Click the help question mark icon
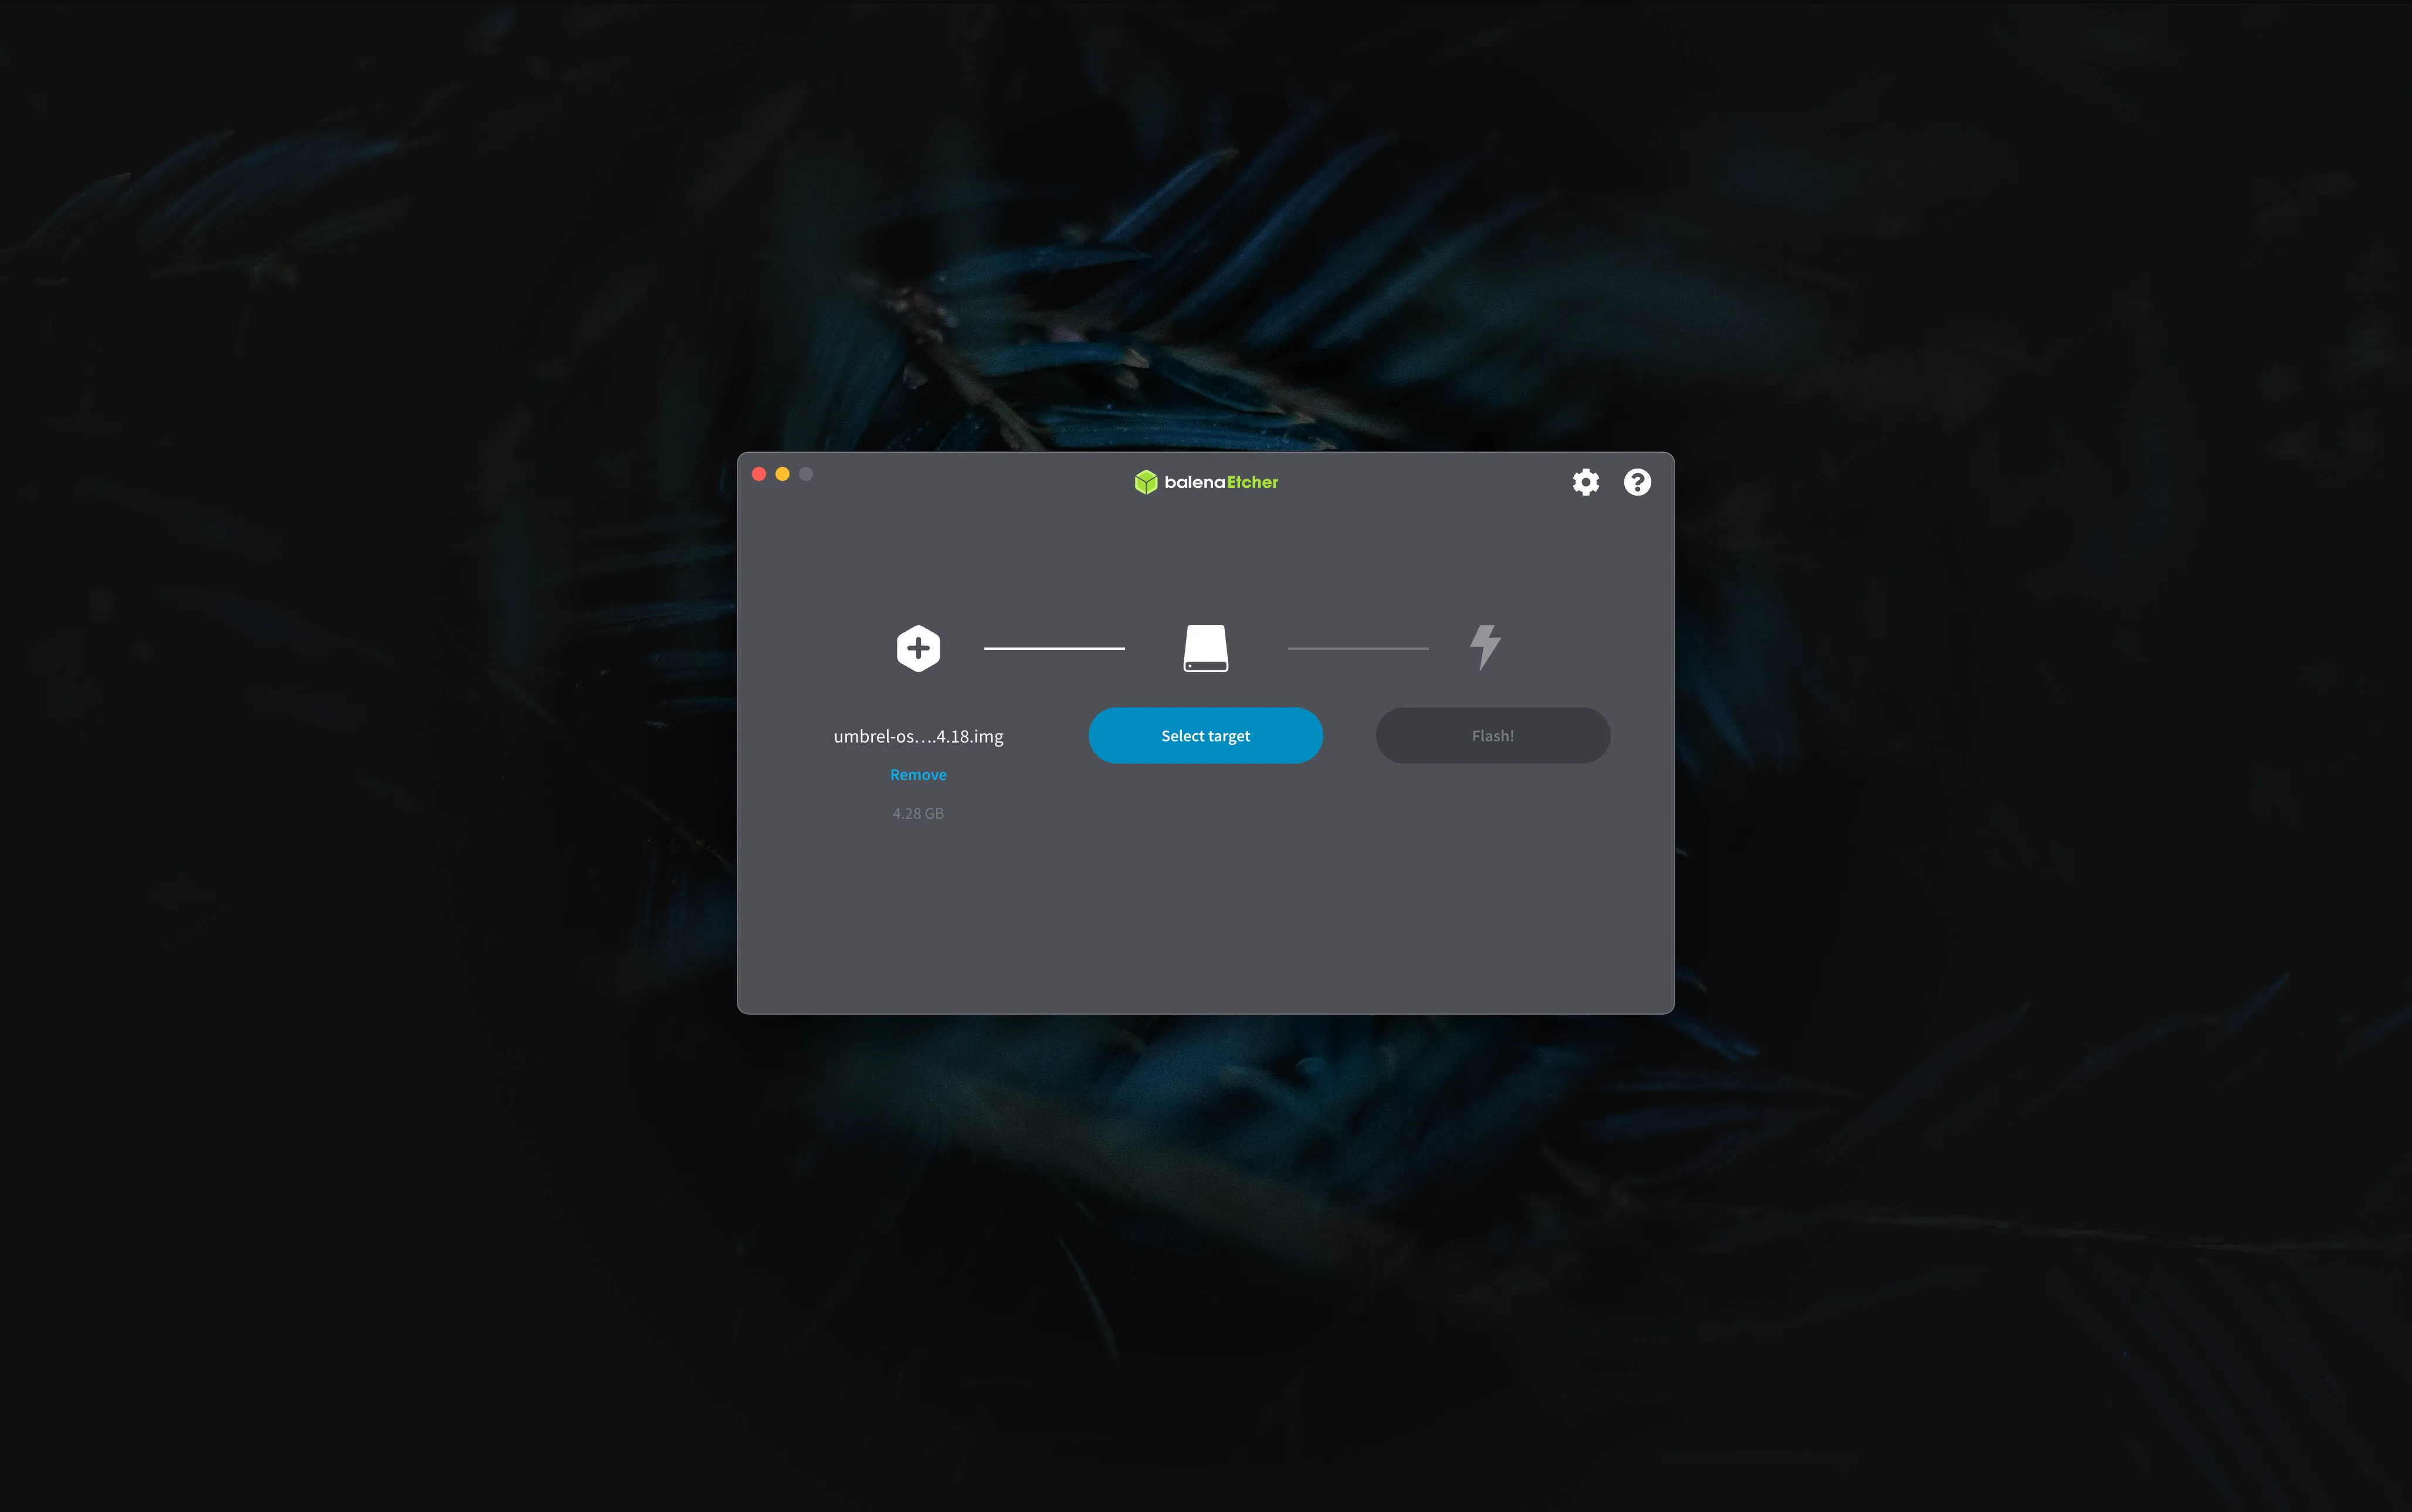The image size is (2412, 1512). coord(1637,483)
